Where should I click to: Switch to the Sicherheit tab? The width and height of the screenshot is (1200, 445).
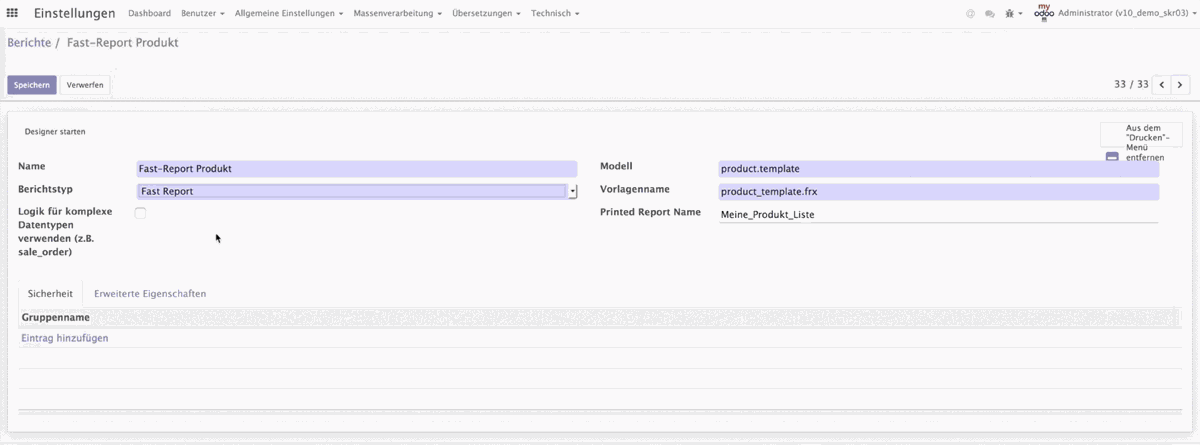[x=50, y=294]
